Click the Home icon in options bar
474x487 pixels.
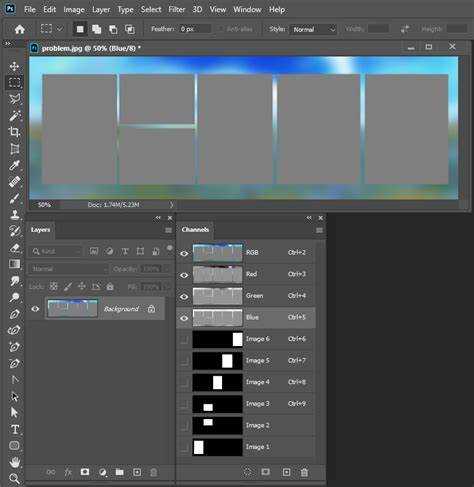click(x=20, y=29)
